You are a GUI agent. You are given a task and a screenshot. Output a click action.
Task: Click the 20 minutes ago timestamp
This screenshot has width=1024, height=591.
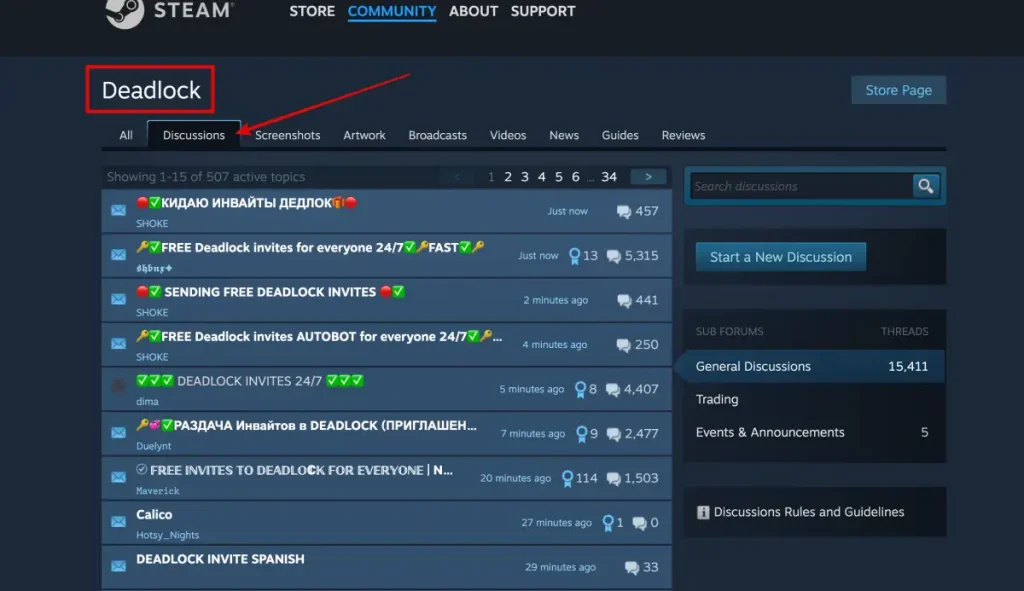(515, 478)
